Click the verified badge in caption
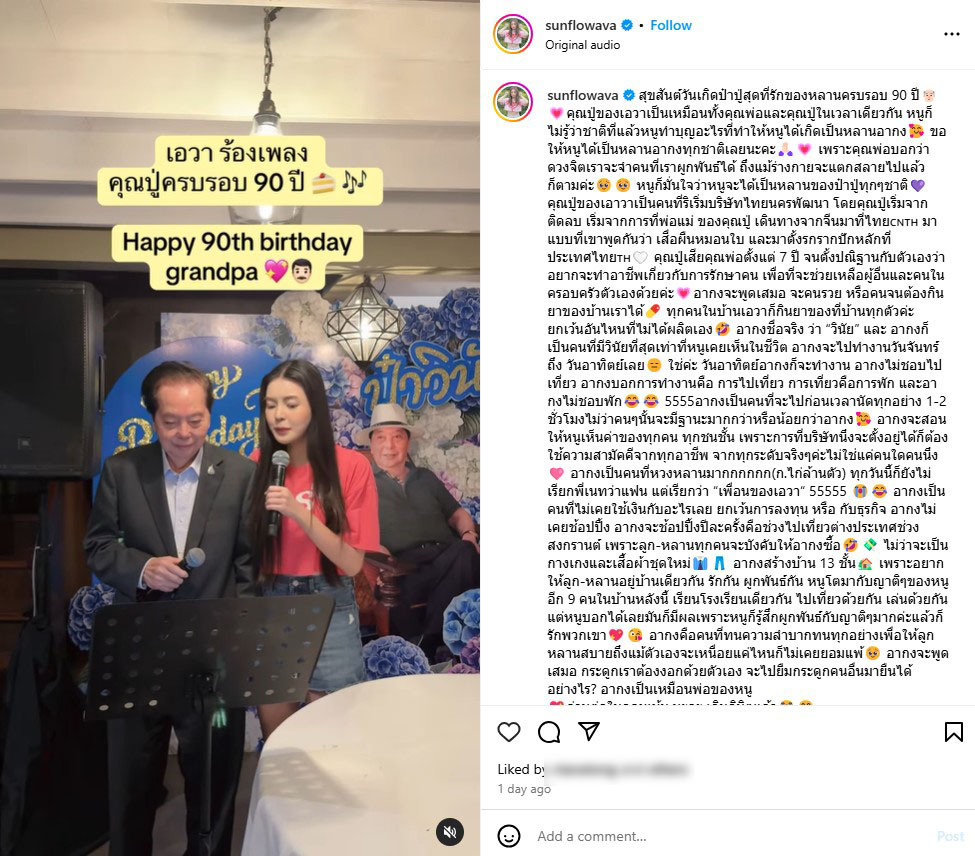The height and width of the screenshot is (856, 975). (x=629, y=95)
